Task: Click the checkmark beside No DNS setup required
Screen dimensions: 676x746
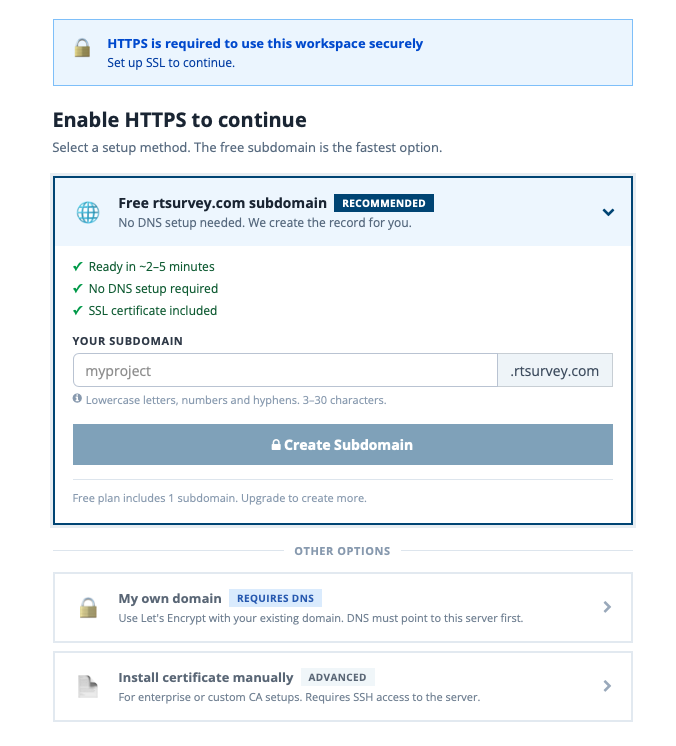Action: (77, 289)
